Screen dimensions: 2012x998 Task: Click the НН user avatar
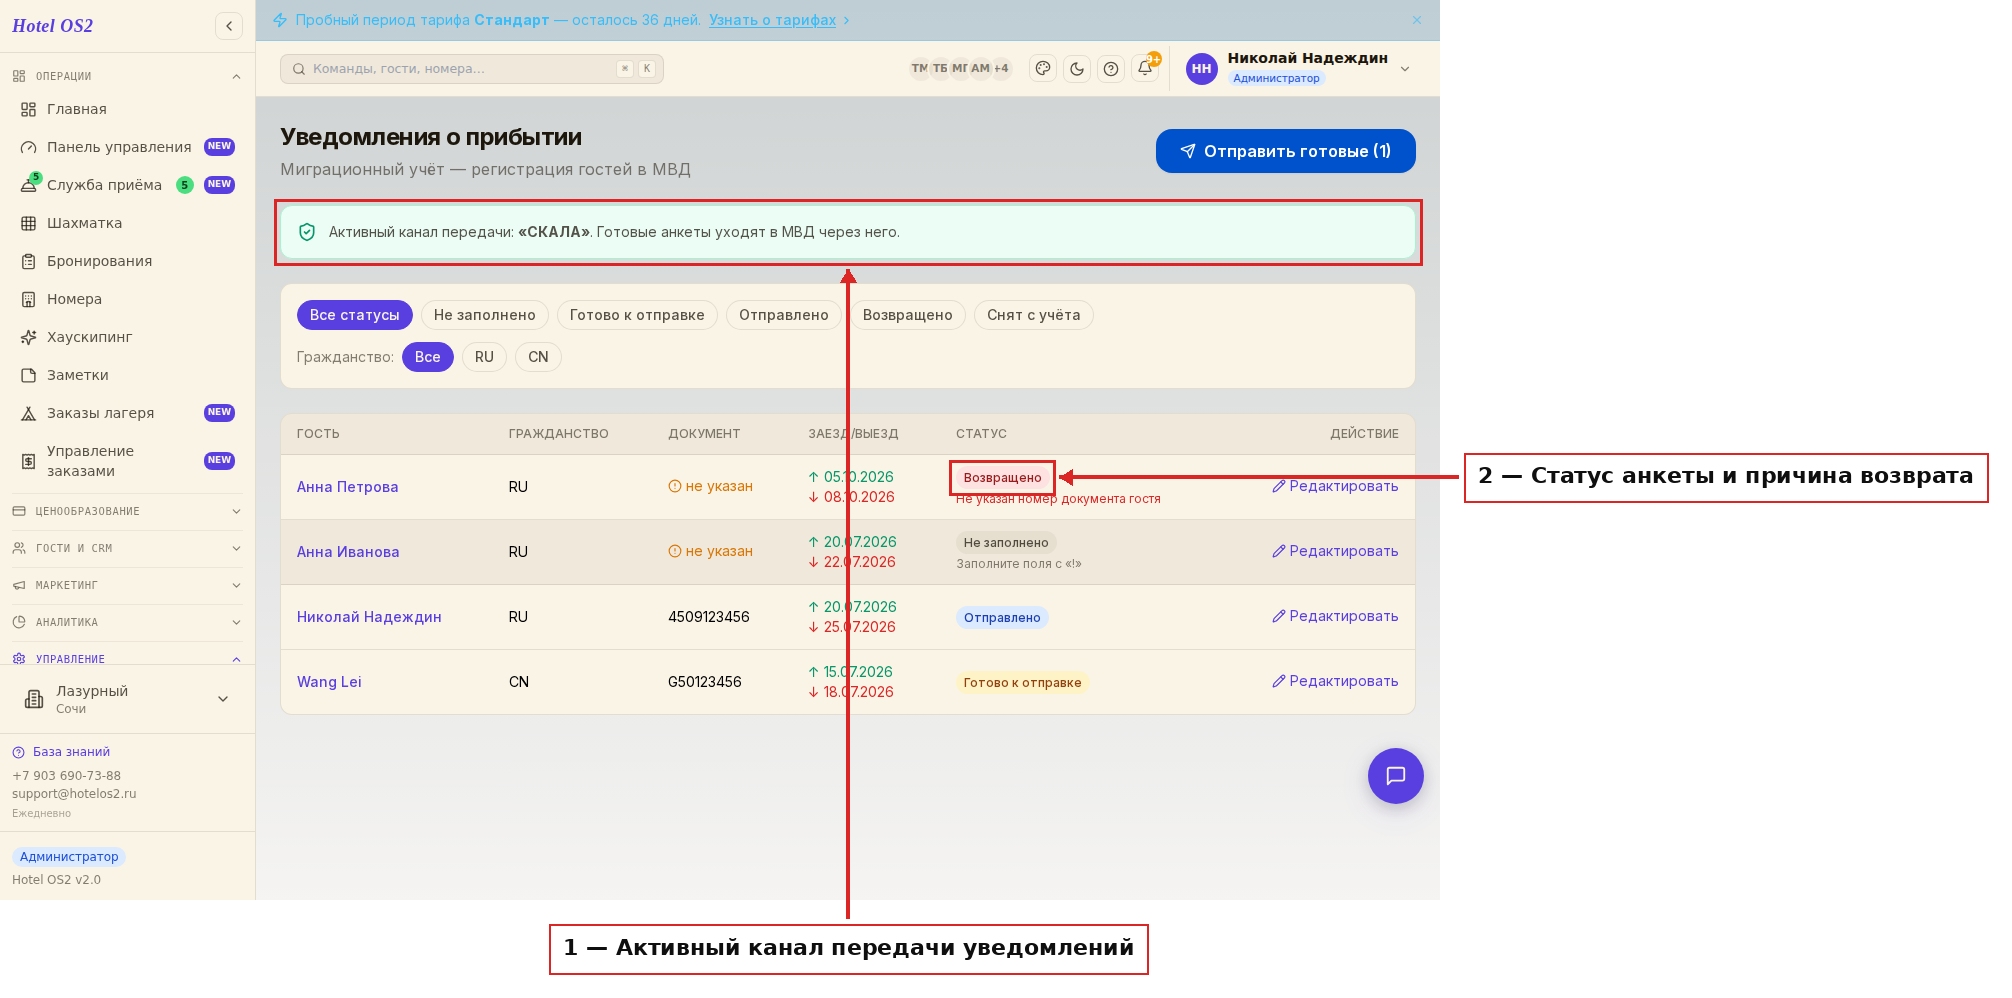coord(1202,69)
